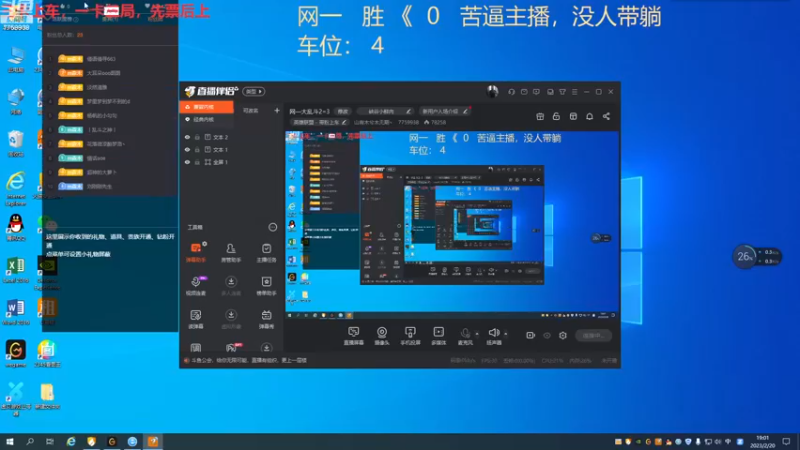
Task: Toggle visibility eye of layer 文本 2
Action: pos(187,137)
